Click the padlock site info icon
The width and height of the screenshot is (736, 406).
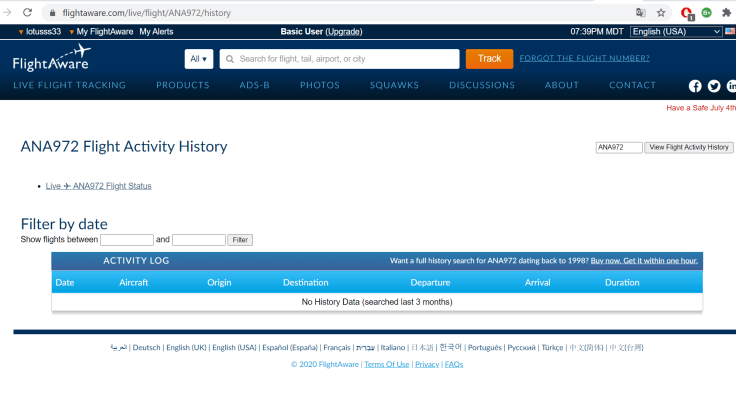53,13
